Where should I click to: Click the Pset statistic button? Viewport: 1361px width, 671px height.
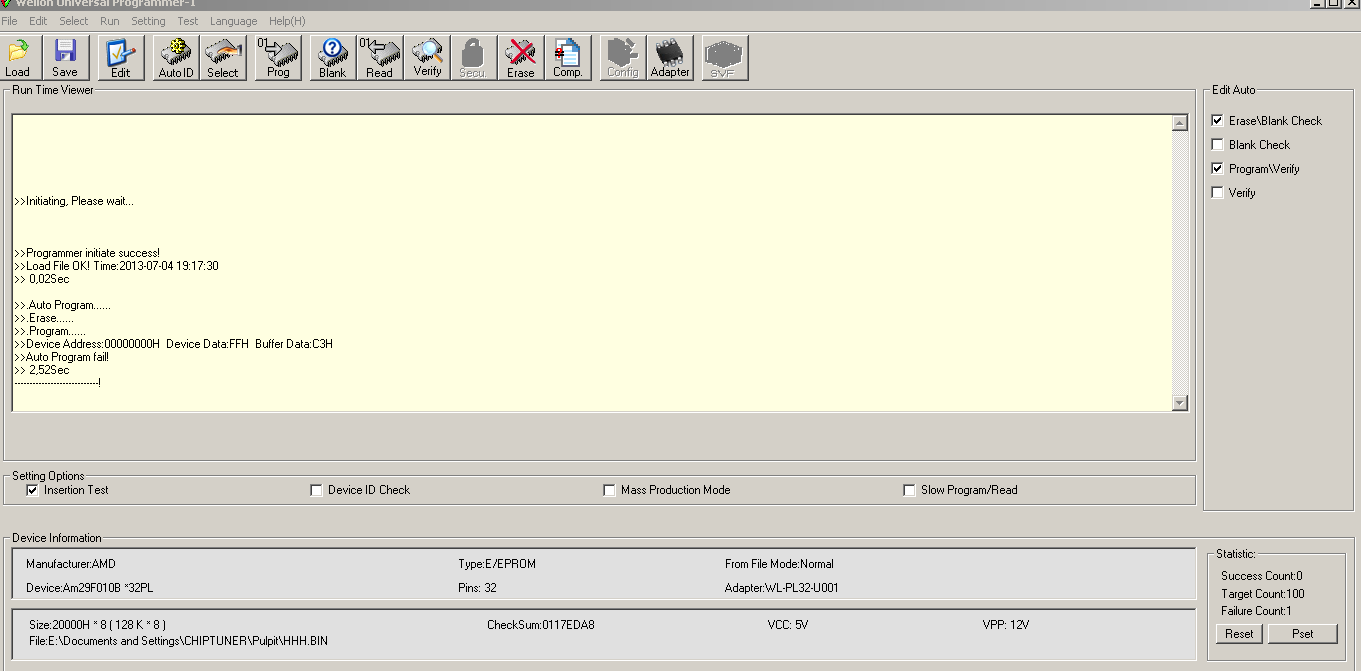pyautogui.click(x=1303, y=633)
